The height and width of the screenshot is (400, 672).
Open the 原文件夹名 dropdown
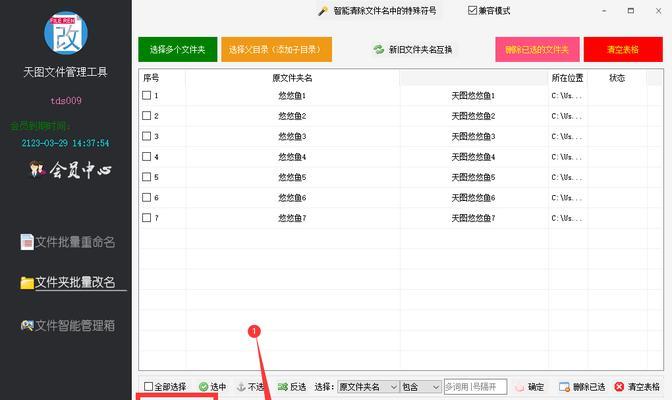(x=368, y=387)
